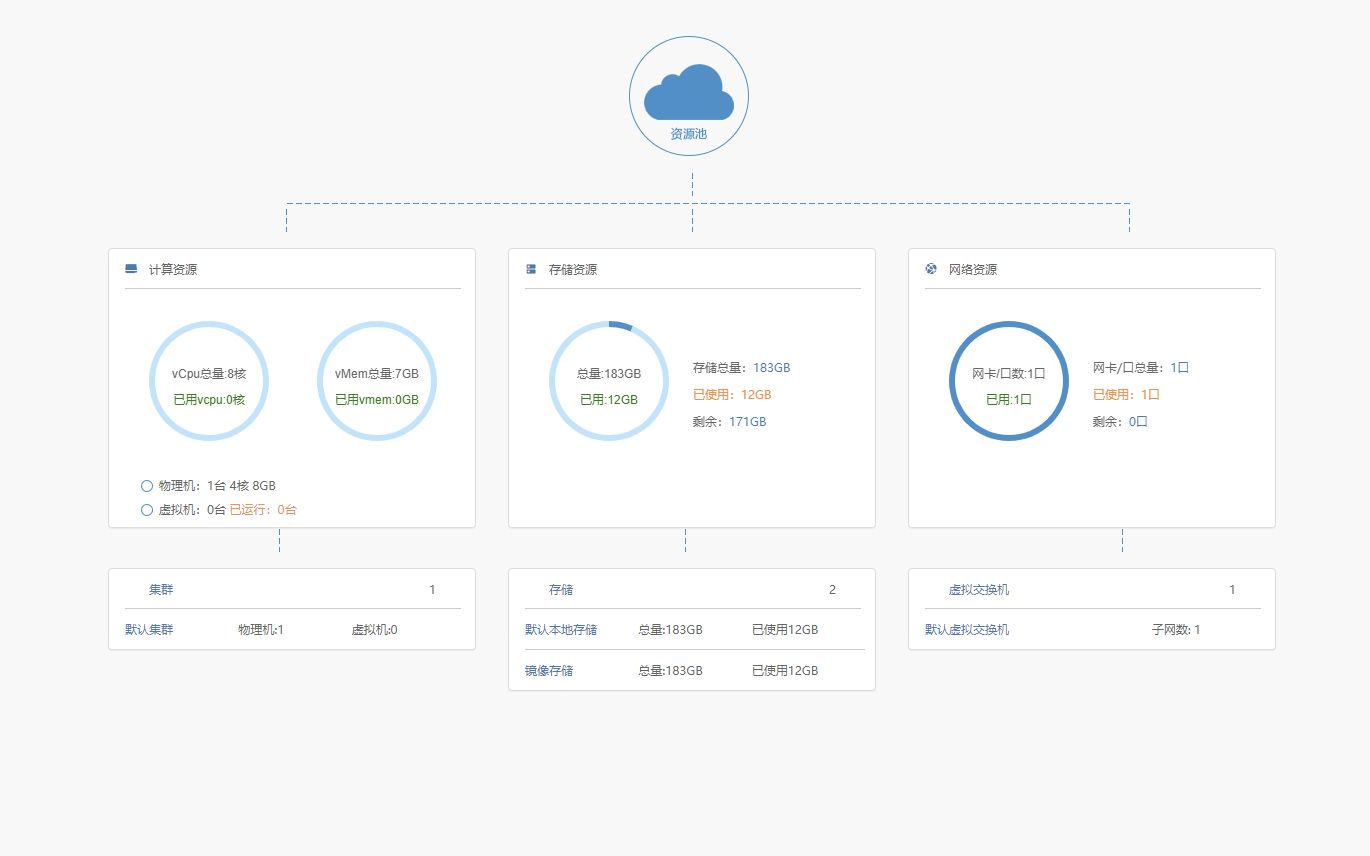Open the 镜像存储 link
The height and width of the screenshot is (856, 1370).
549,671
